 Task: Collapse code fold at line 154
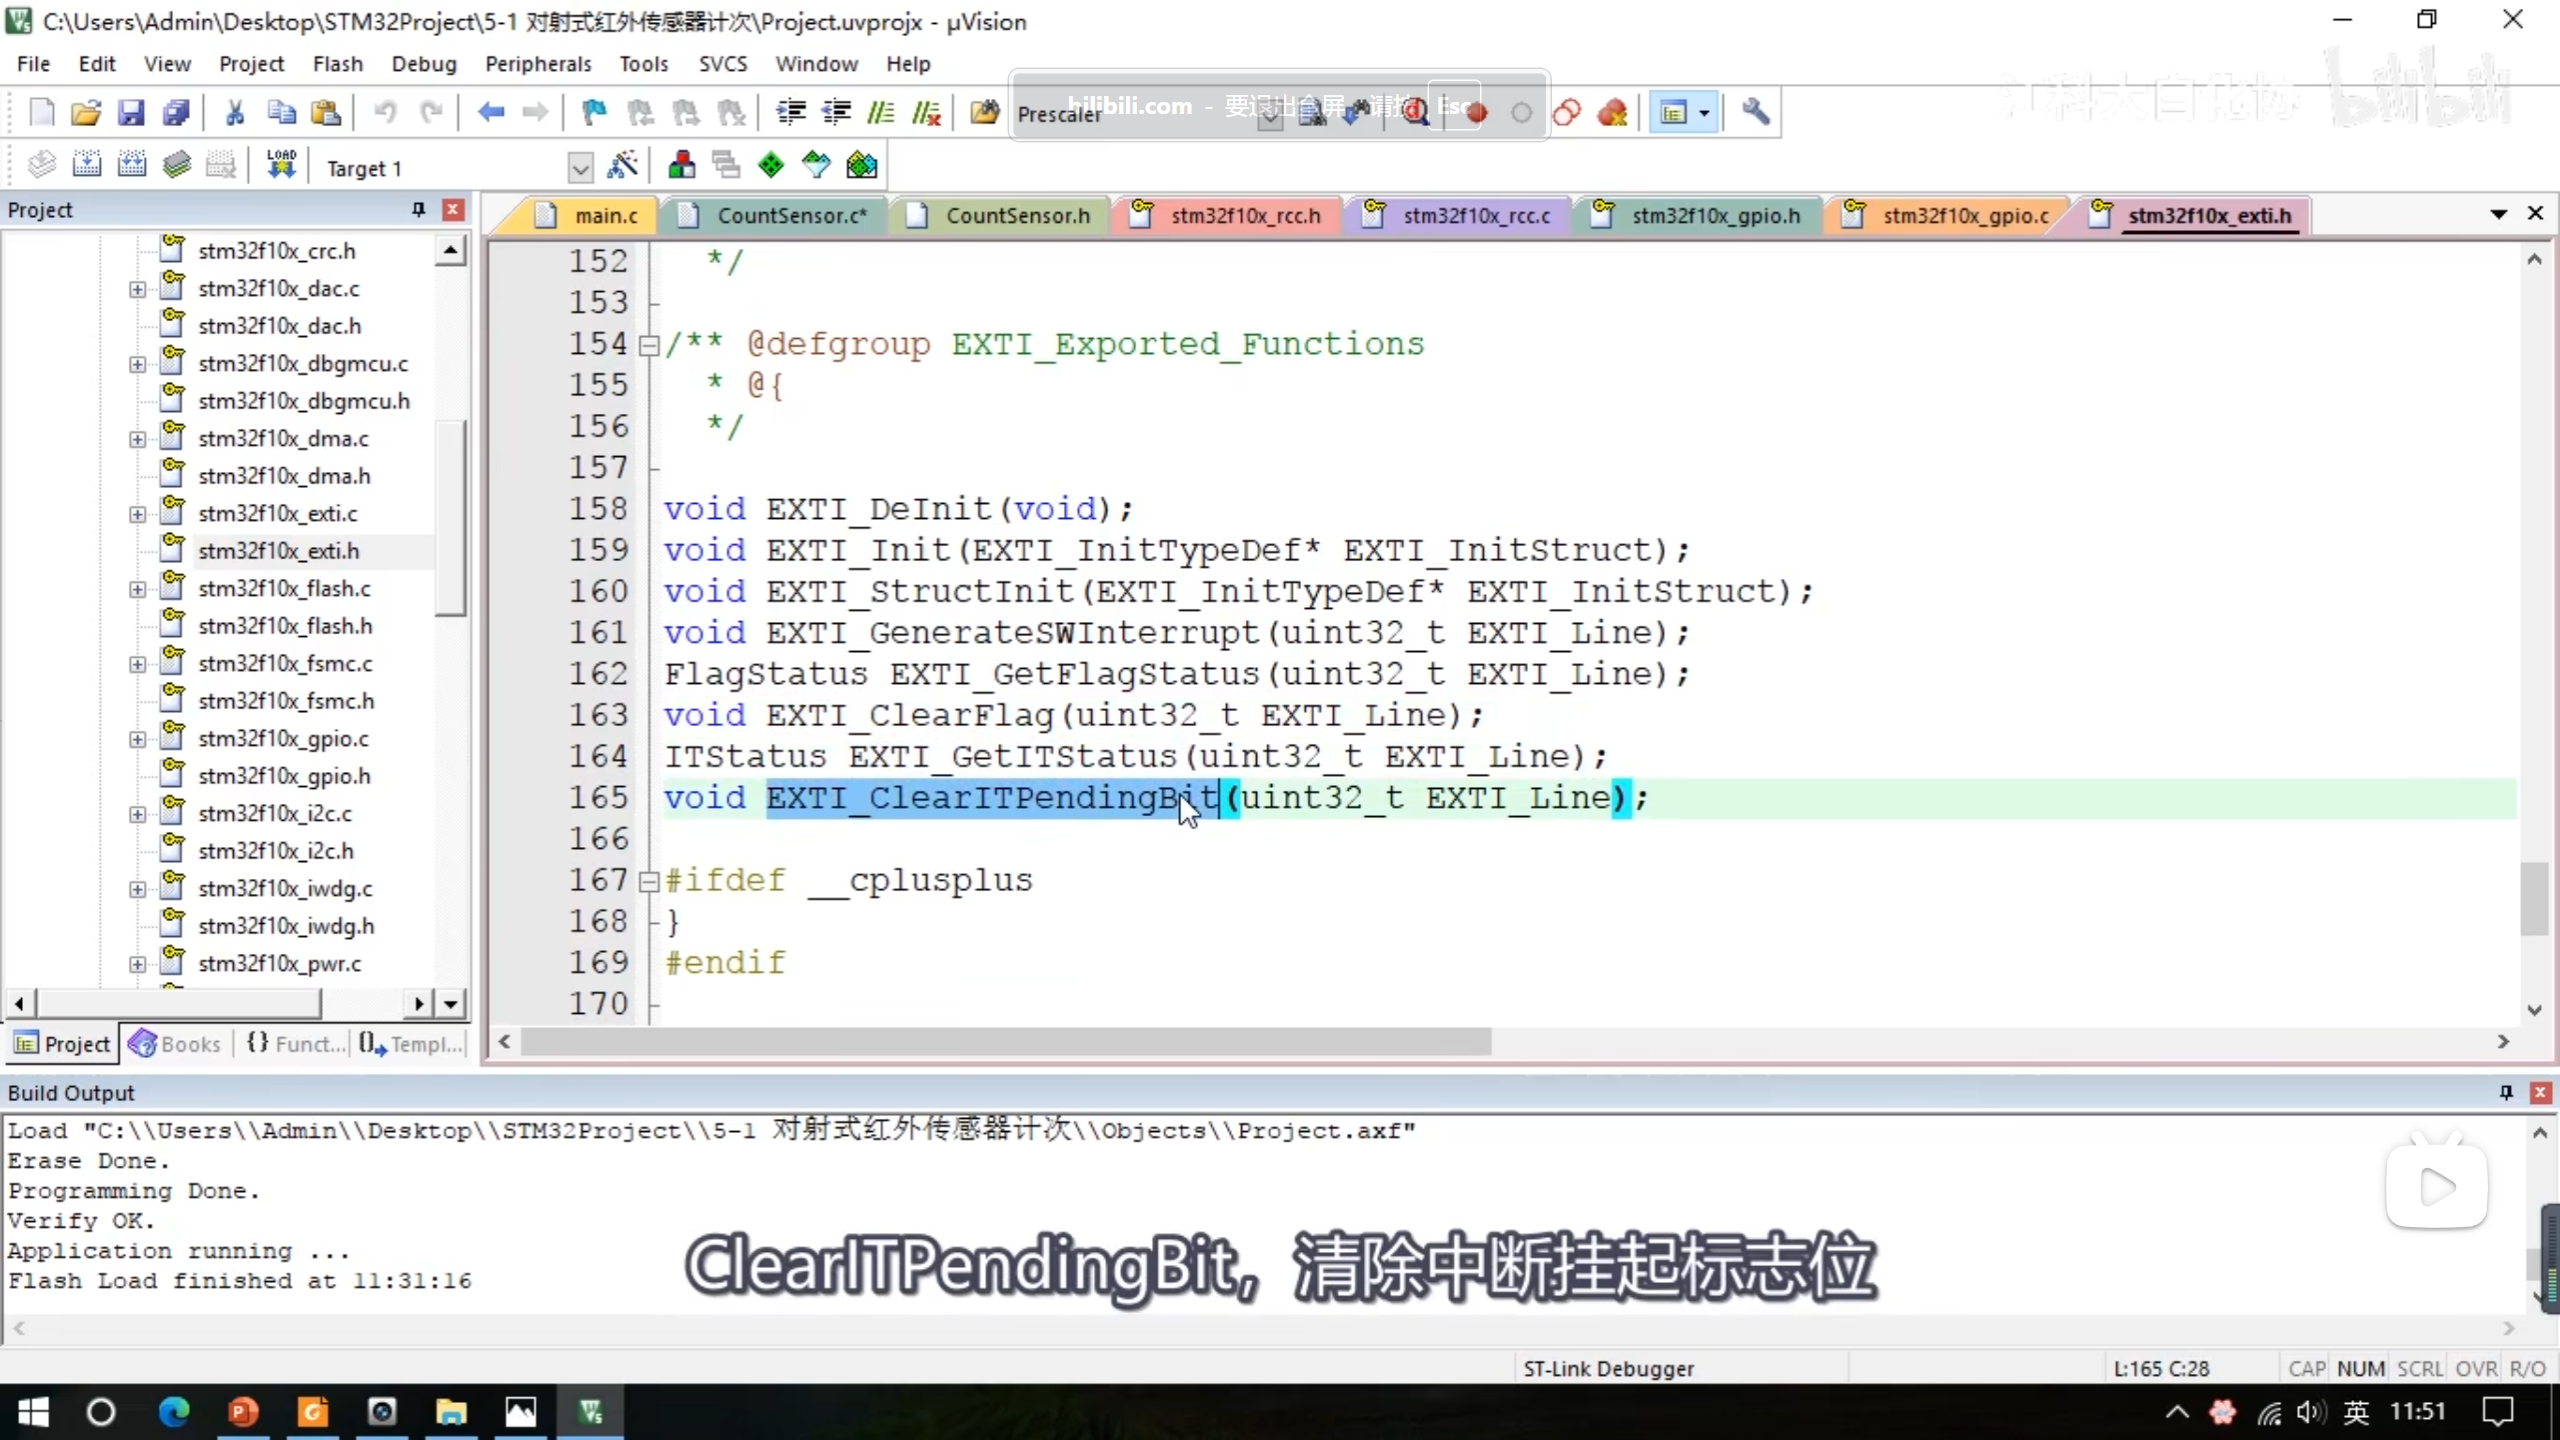[649, 345]
